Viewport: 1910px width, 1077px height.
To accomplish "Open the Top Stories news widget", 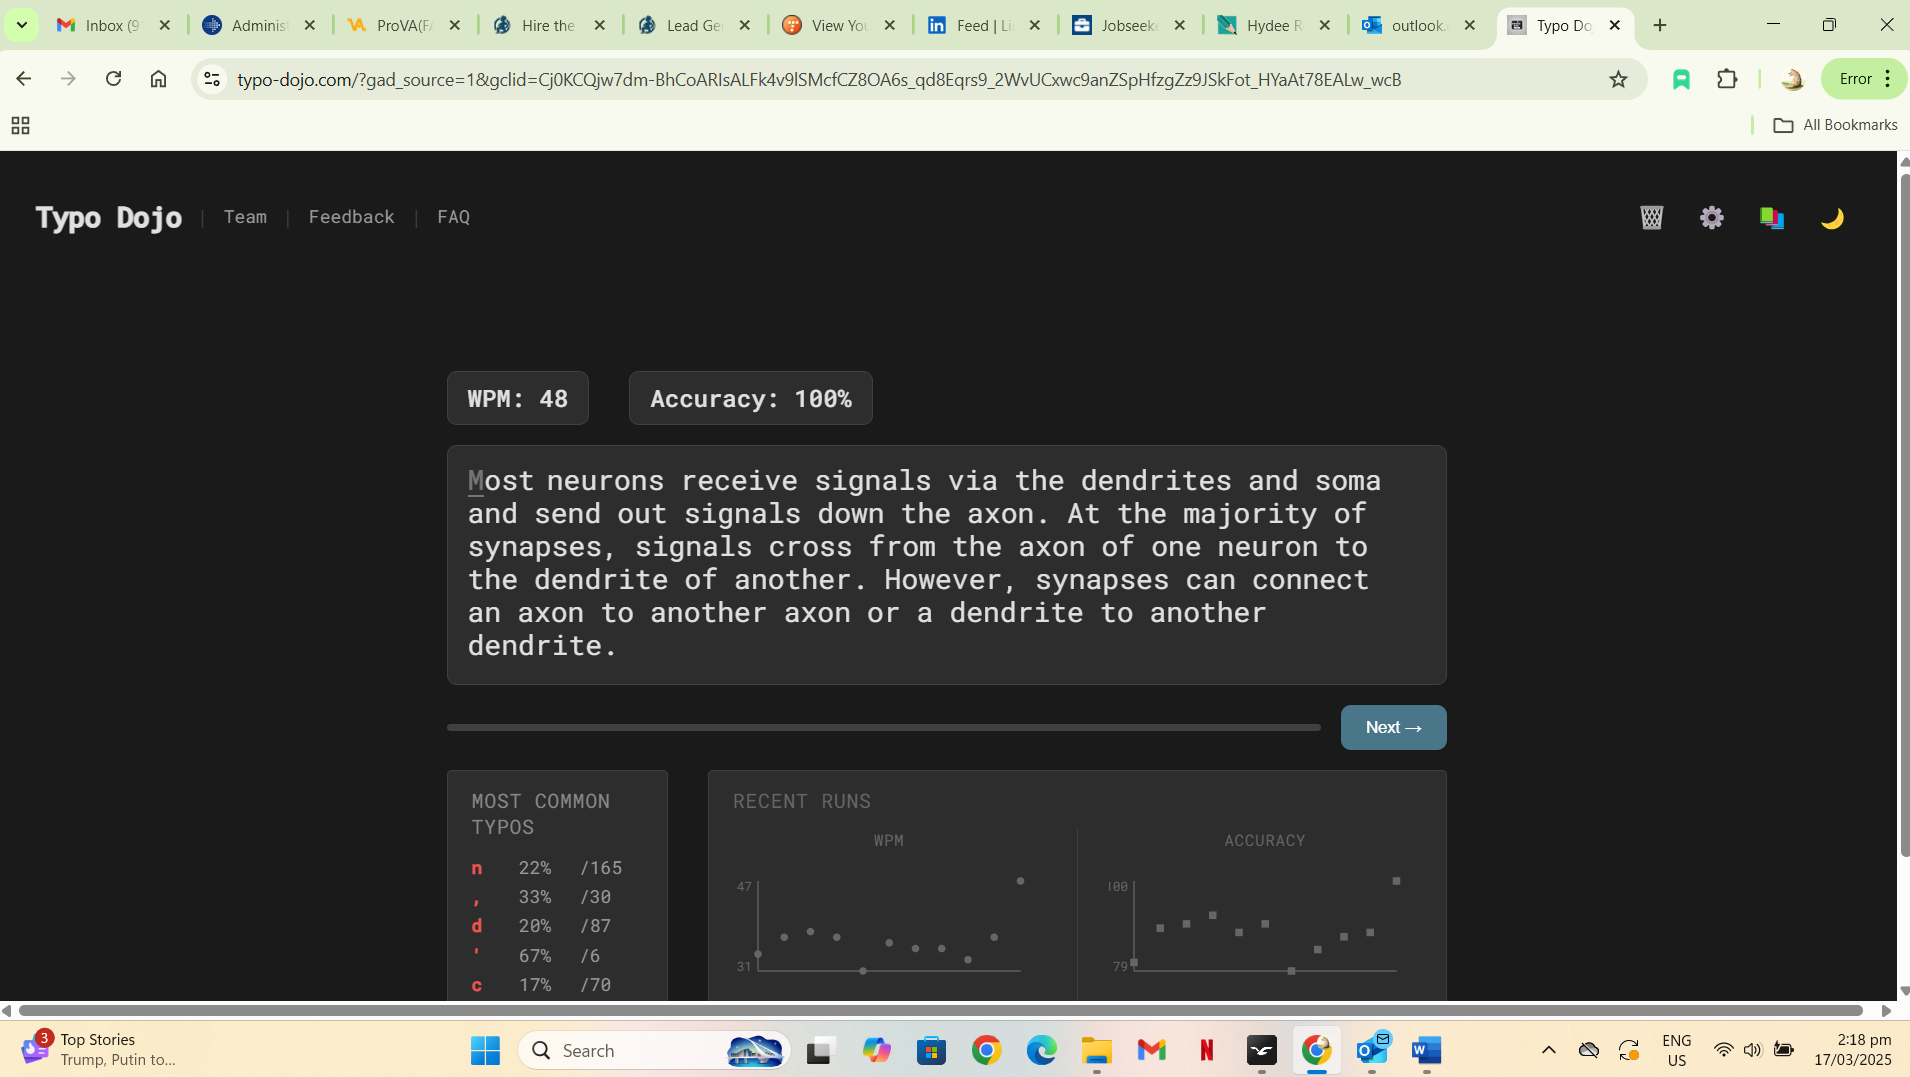I will point(98,1050).
